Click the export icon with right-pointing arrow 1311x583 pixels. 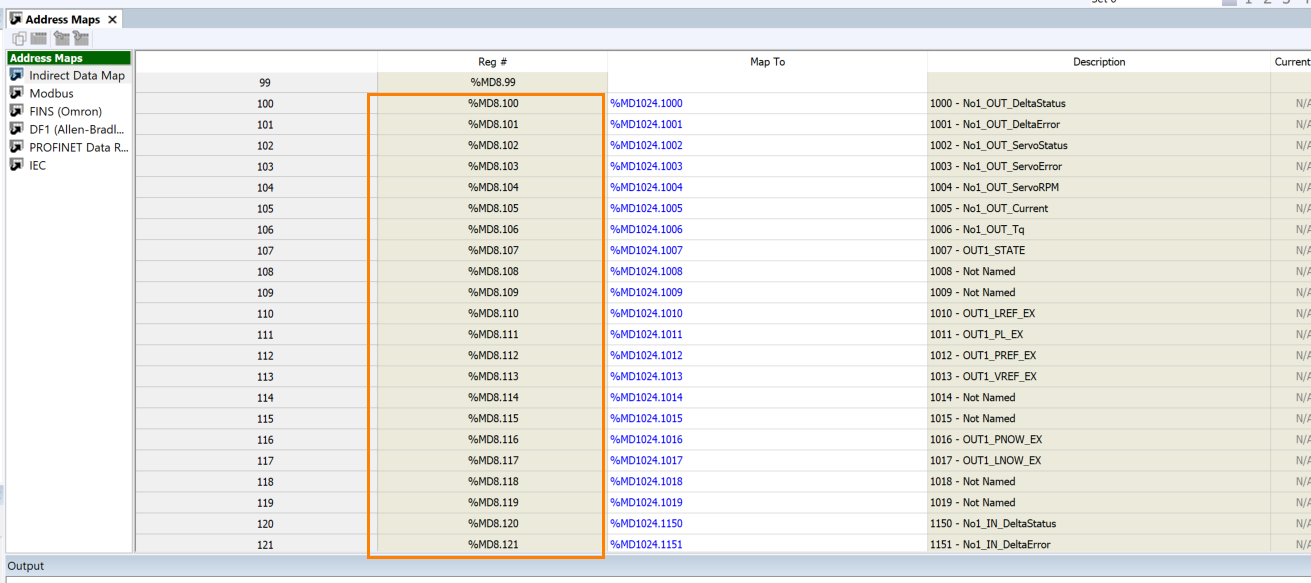[81, 38]
